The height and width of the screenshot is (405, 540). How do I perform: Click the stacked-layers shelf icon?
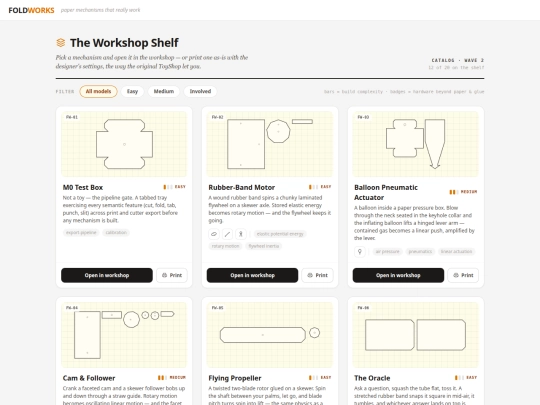[61, 43]
